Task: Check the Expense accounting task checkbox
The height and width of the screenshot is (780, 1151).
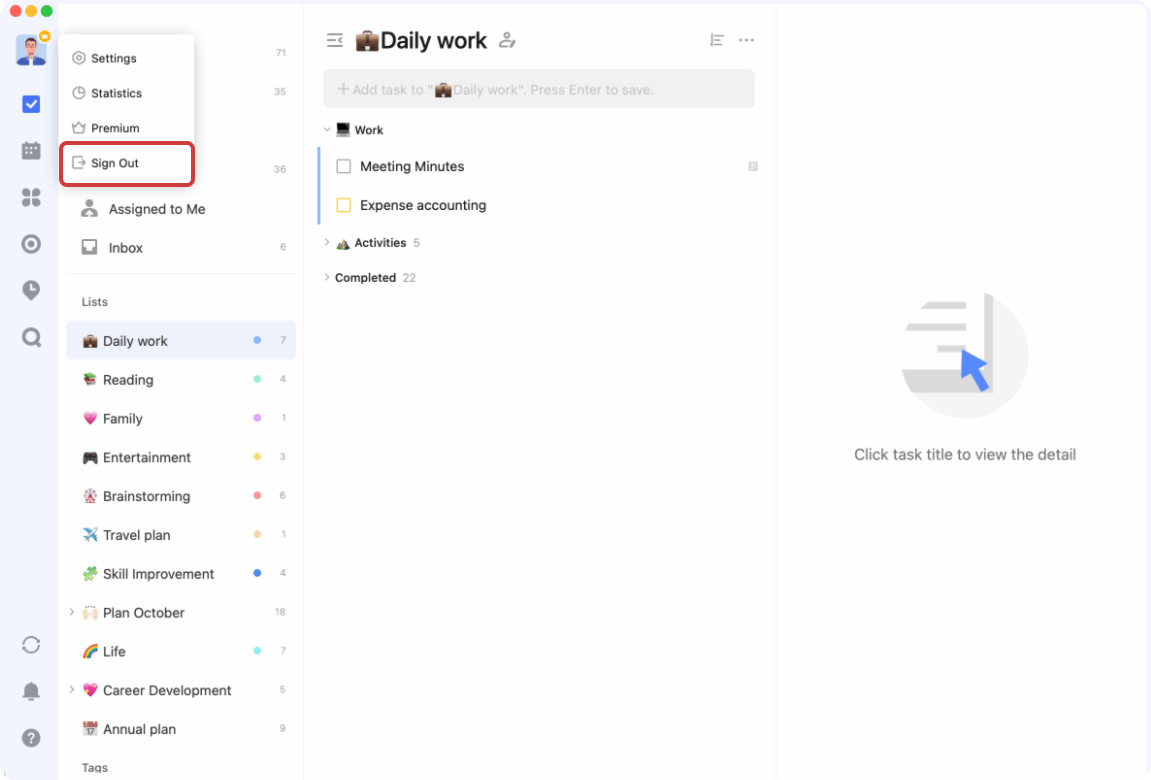Action: (x=344, y=206)
